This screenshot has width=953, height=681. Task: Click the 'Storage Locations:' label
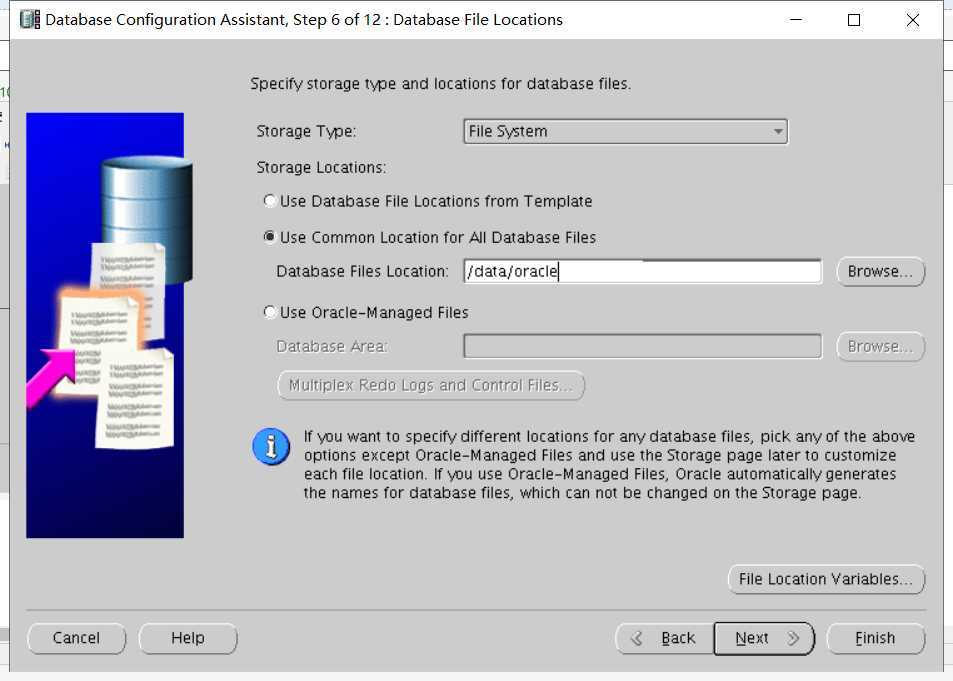321,167
